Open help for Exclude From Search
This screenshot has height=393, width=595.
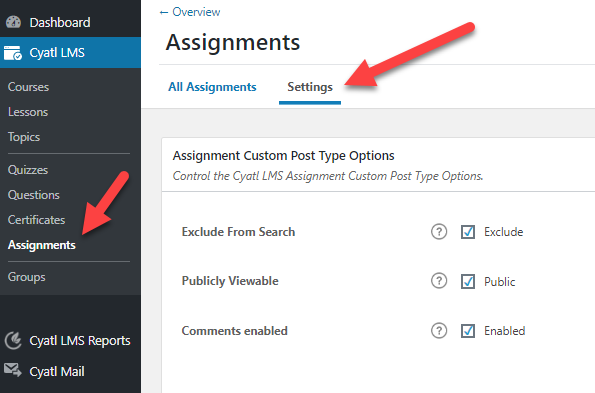[x=439, y=231]
